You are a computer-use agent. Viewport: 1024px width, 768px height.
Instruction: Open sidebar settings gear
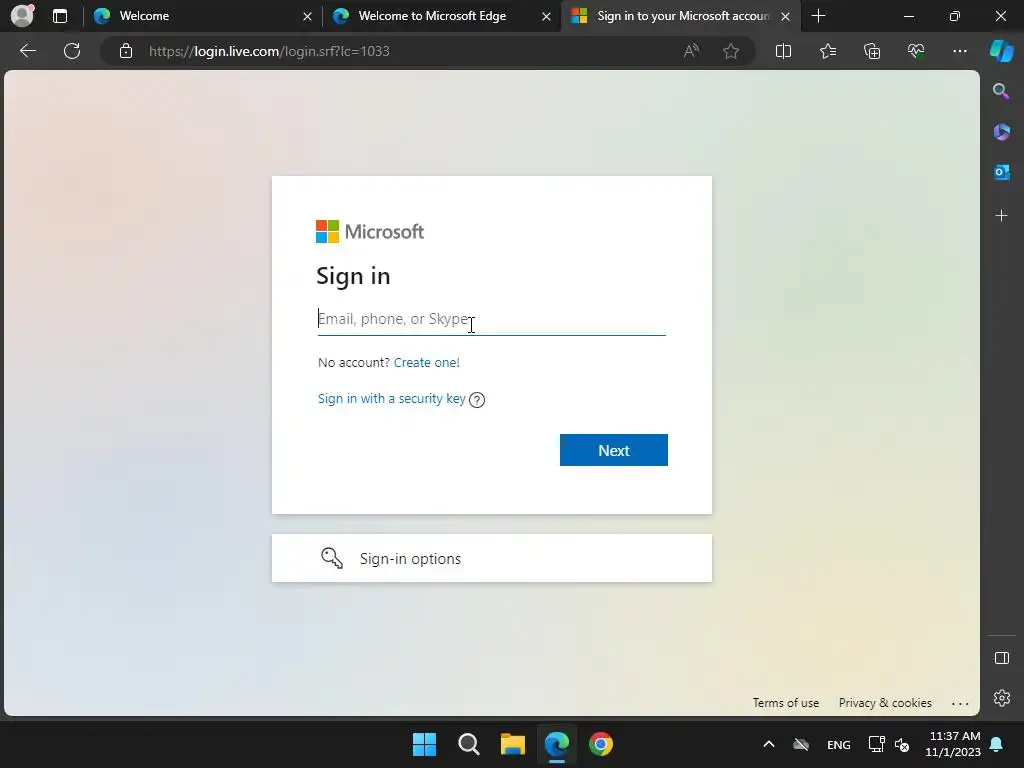coord(1001,698)
